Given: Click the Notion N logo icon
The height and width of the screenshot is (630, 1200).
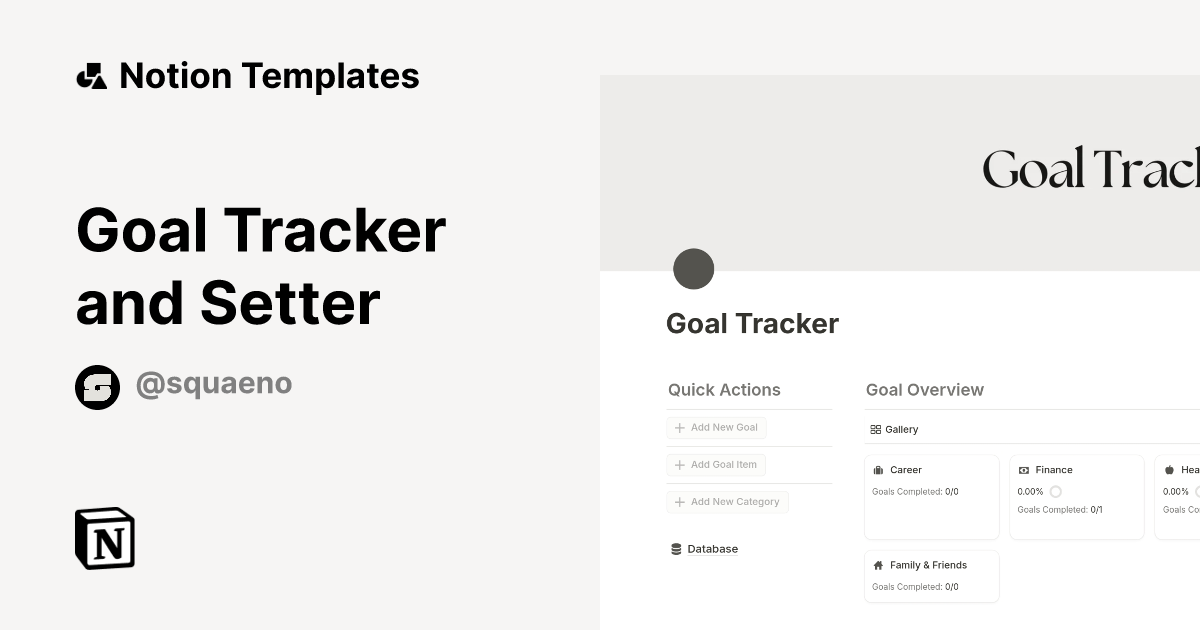Looking at the screenshot, I should click(104, 539).
